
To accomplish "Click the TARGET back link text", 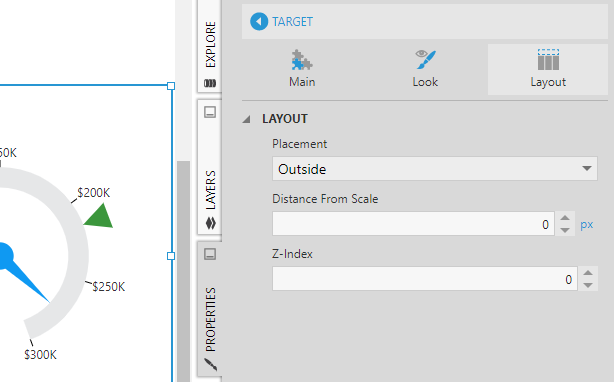I will click(293, 22).
